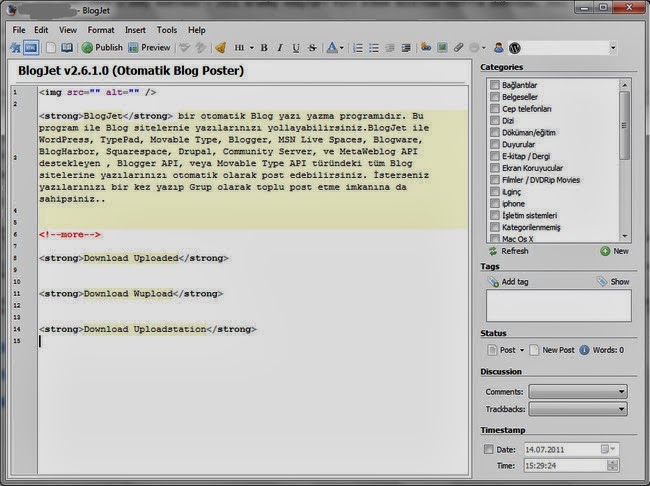Click the <!--more--> line in editor

coord(70,235)
